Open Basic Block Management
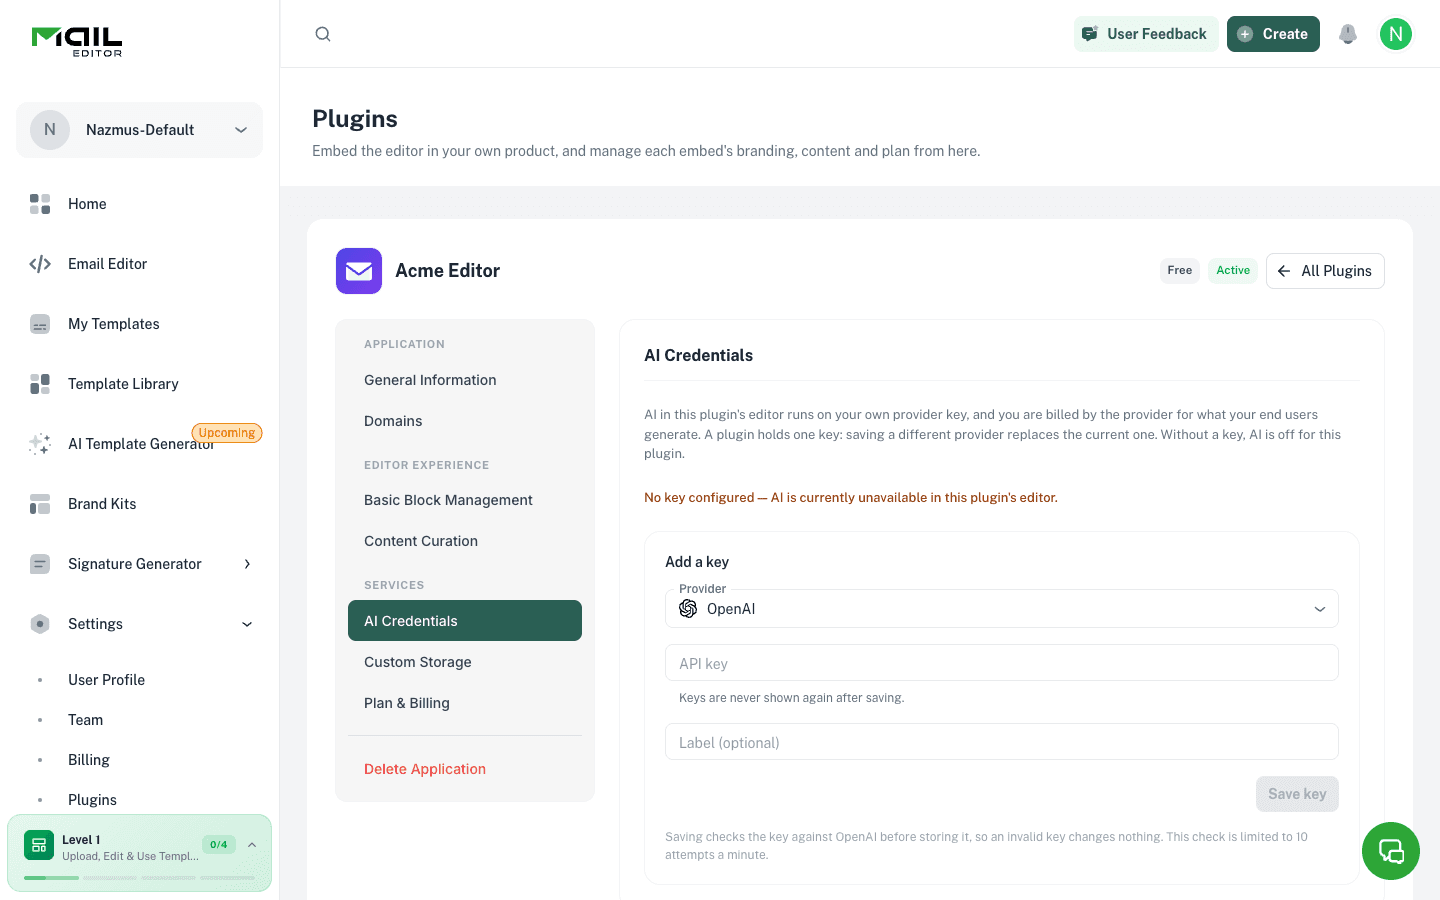 click(x=465, y=500)
